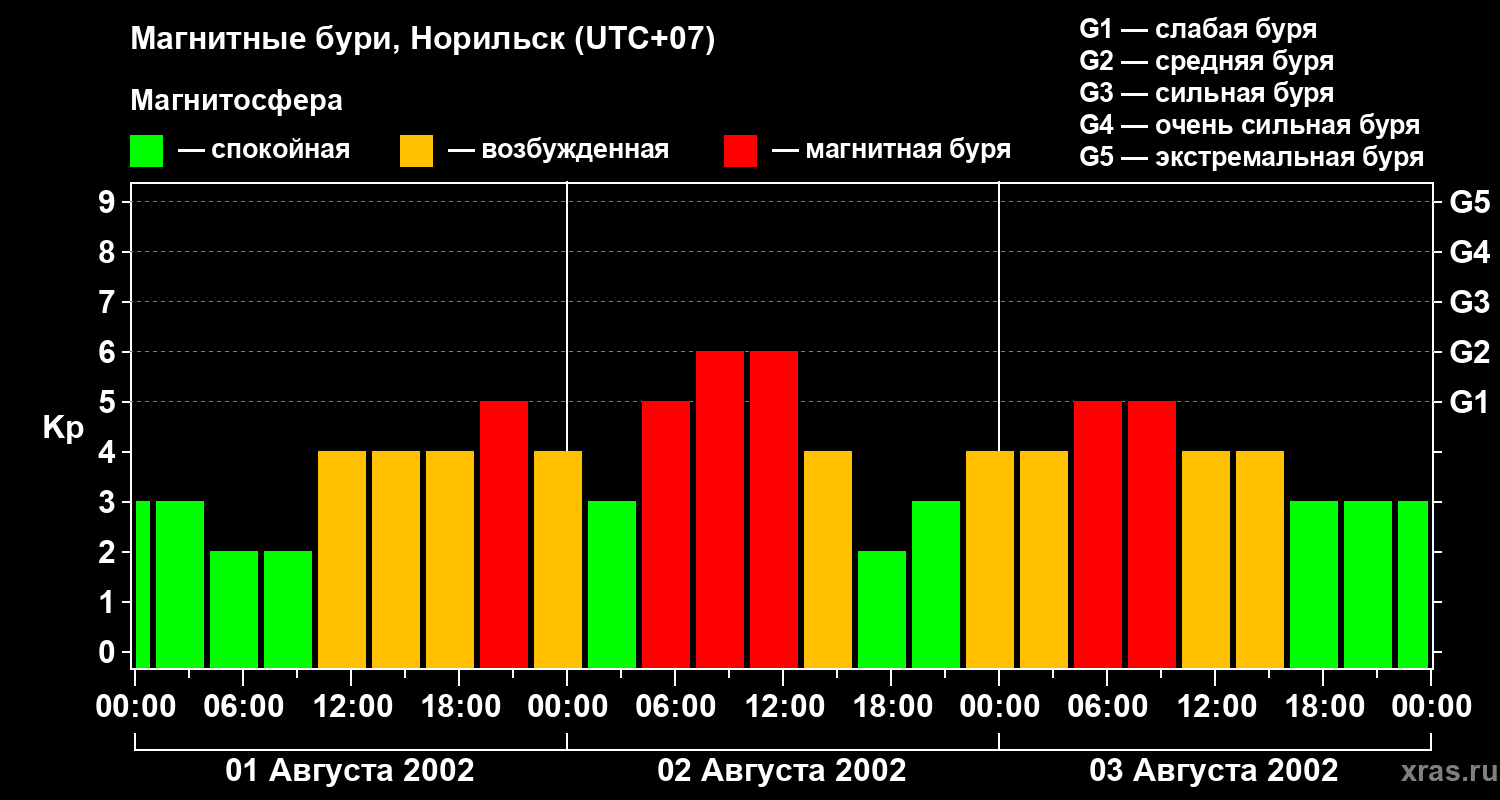The width and height of the screenshot is (1500, 800).
Task: Click the later red Kp 6 bar ending after 12:00
Action: pyautogui.click(x=774, y=510)
